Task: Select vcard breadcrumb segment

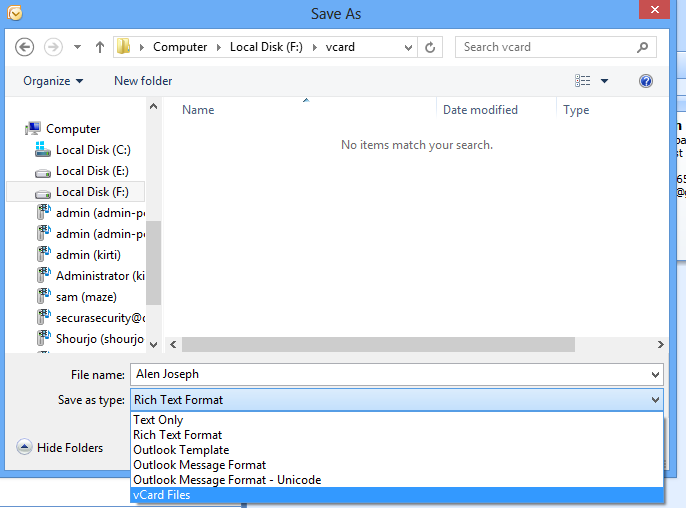Action: tap(340, 47)
